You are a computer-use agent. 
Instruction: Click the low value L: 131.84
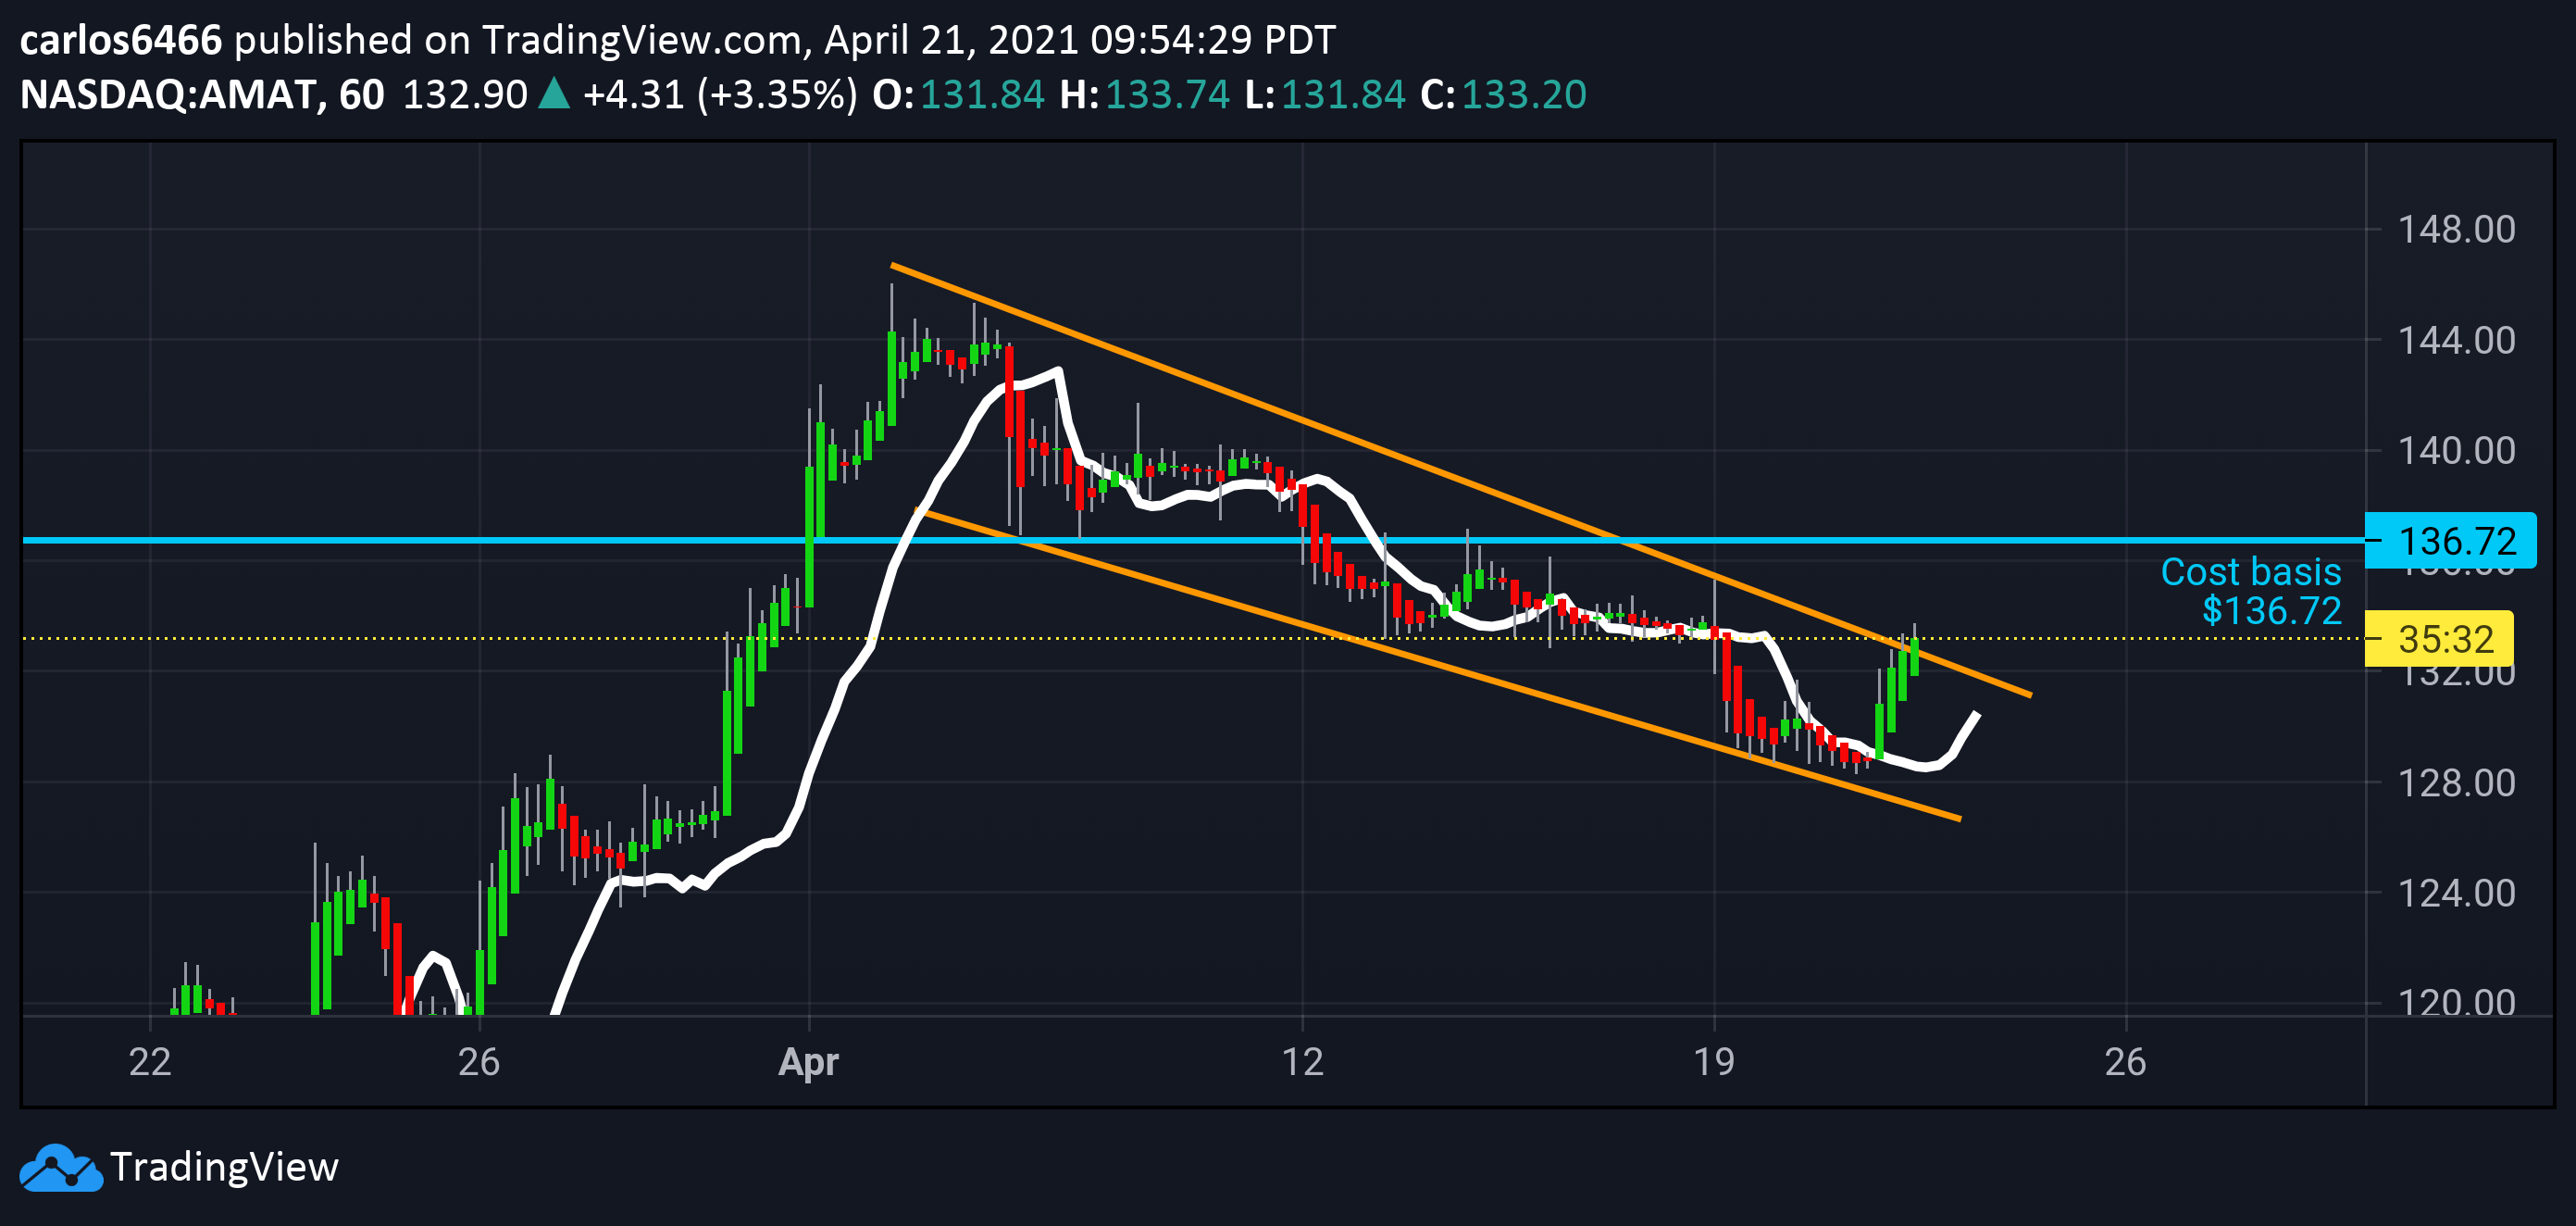point(1325,94)
